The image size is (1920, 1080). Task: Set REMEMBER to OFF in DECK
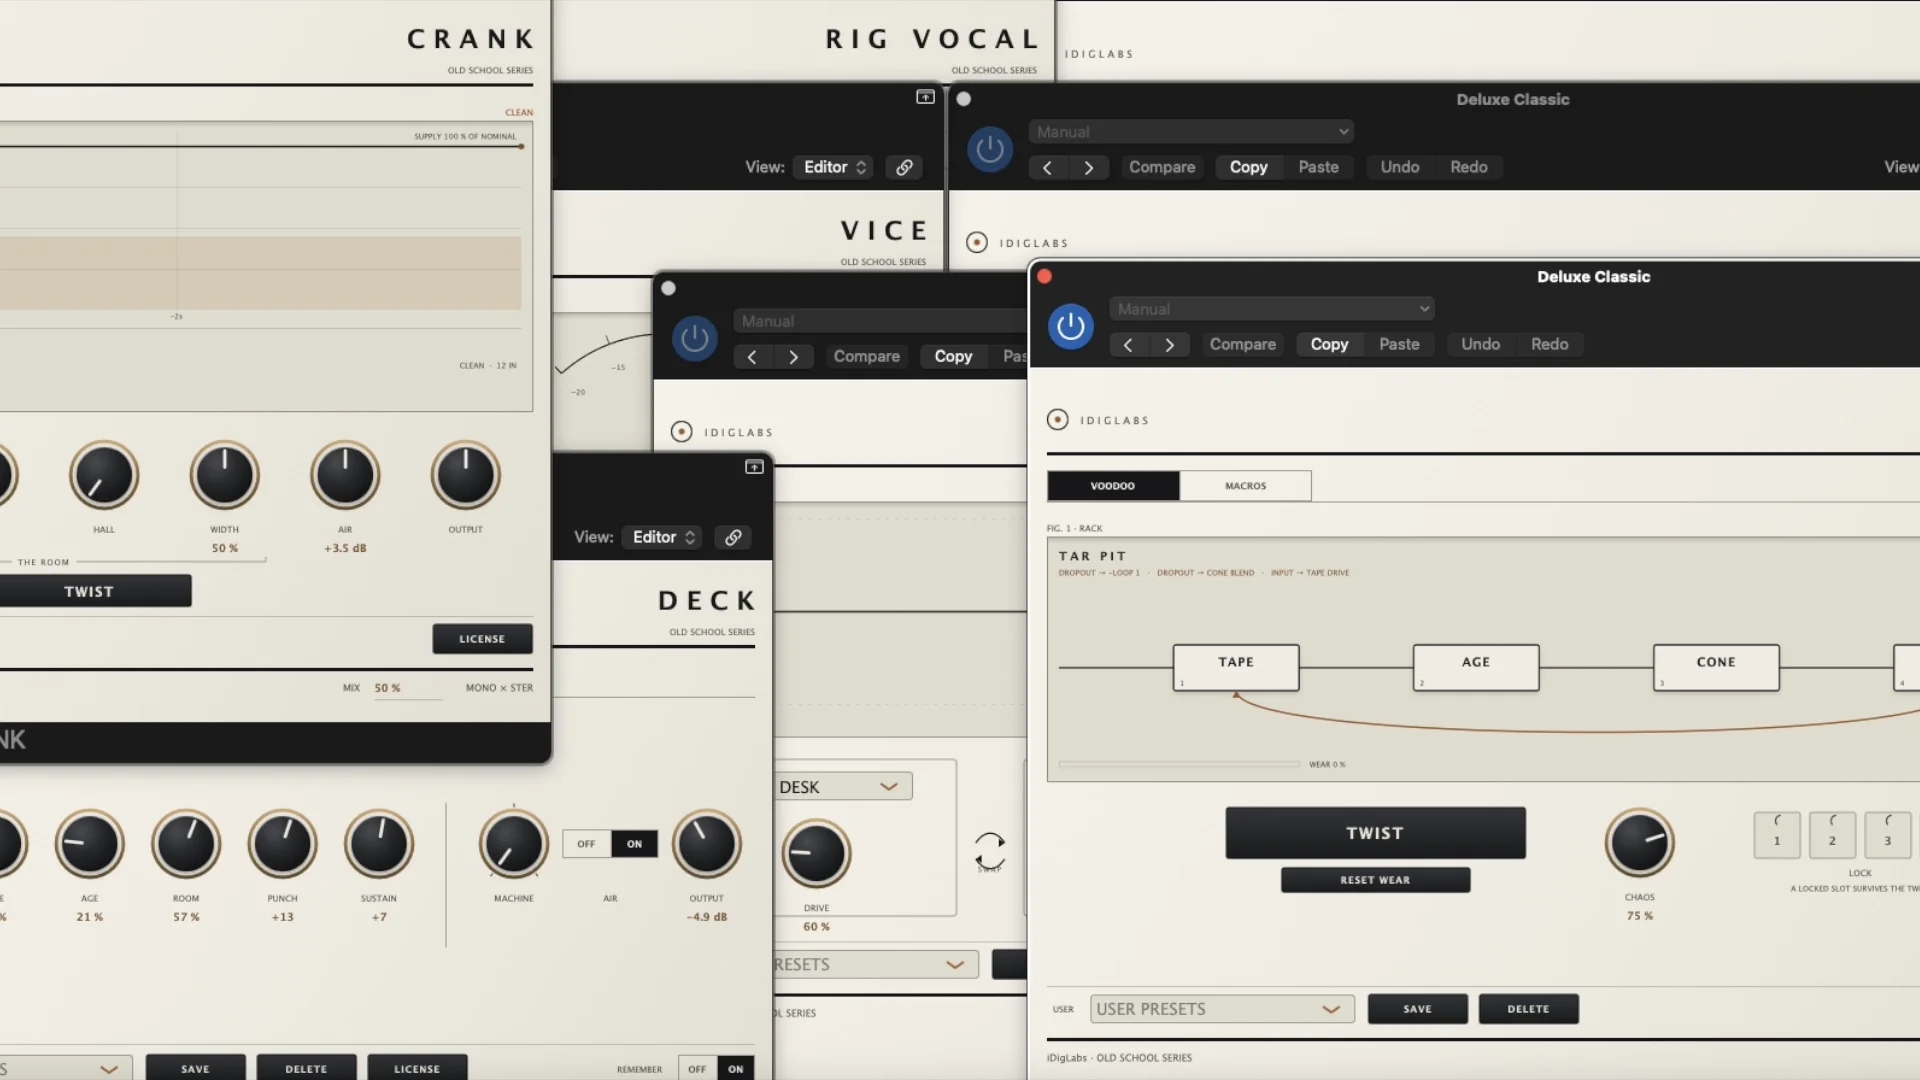(x=697, y=1069)
